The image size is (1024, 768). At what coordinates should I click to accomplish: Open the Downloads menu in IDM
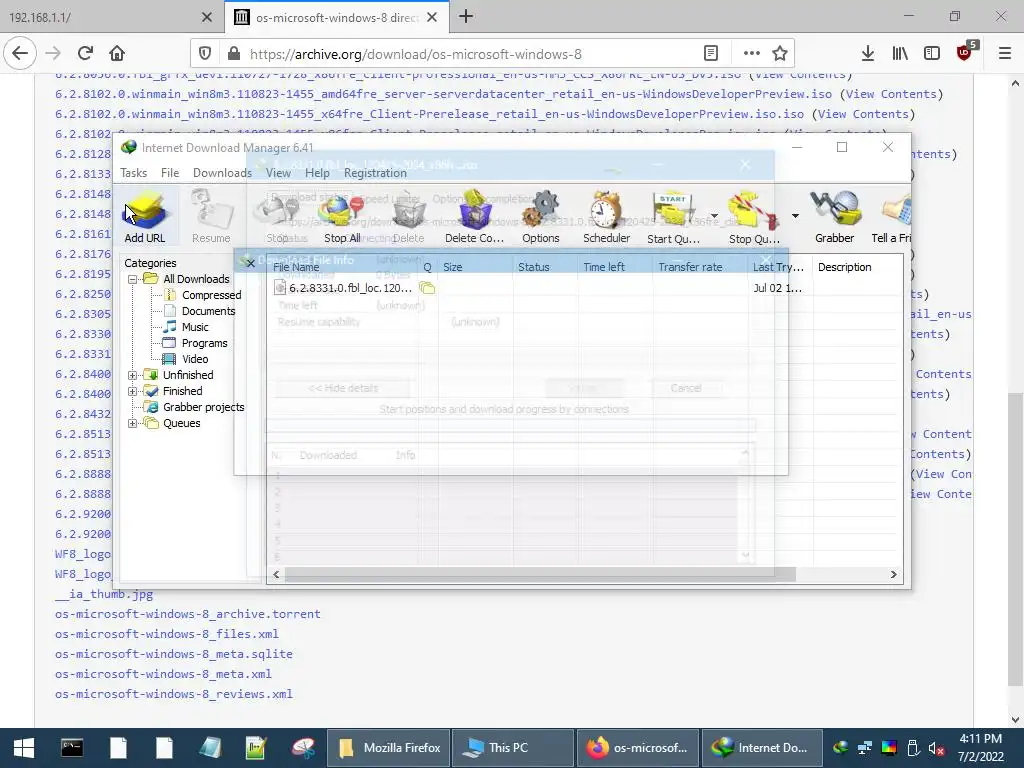(x=222, y=173)
